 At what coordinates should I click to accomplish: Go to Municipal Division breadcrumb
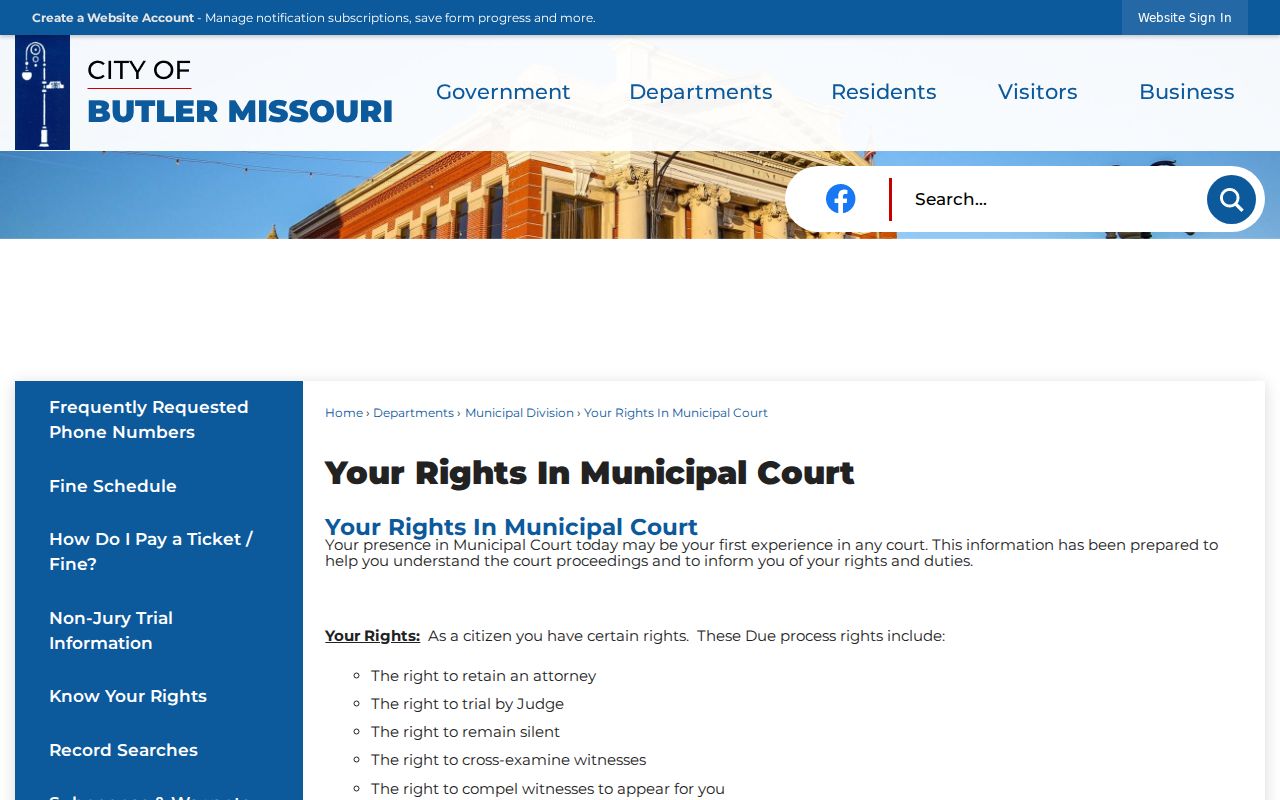(x=519, y=413)
